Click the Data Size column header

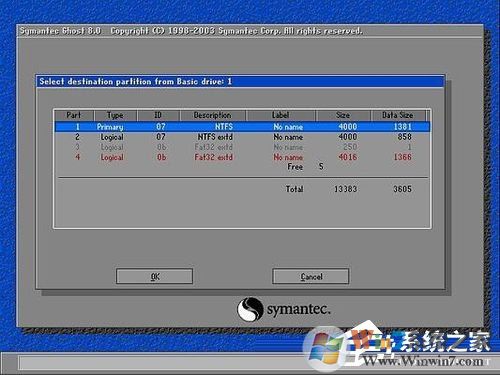pyautogui.click(x=398, y=115)
